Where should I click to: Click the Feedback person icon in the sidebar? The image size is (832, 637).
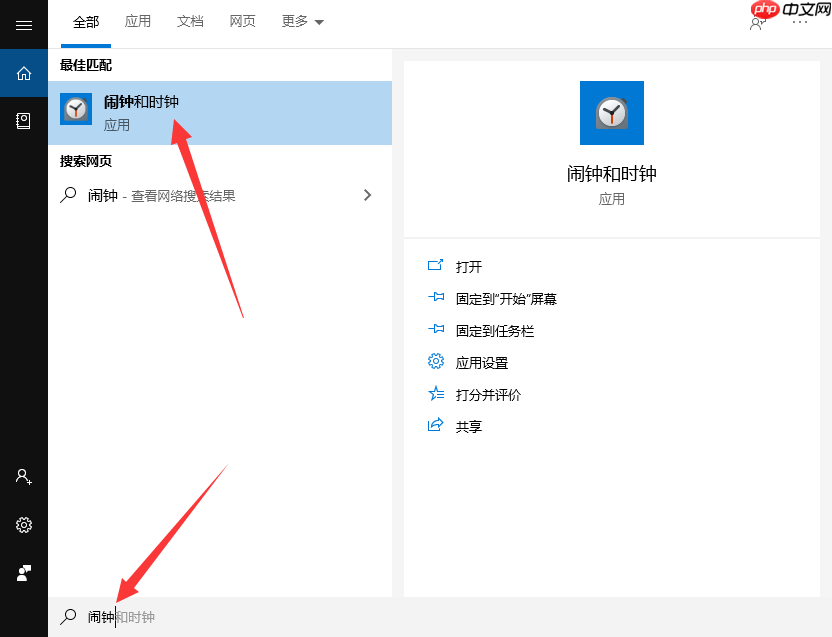[x=24, y=573]
